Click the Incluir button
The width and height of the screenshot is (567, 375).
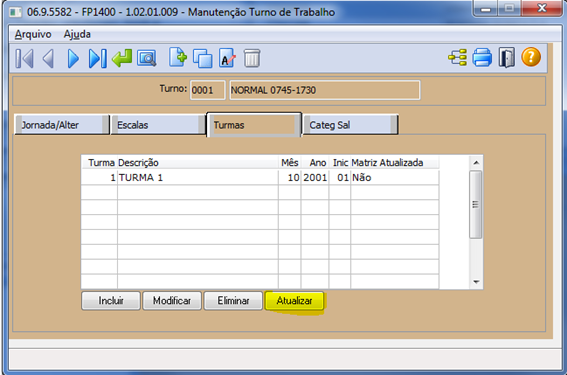click(111, 301)
